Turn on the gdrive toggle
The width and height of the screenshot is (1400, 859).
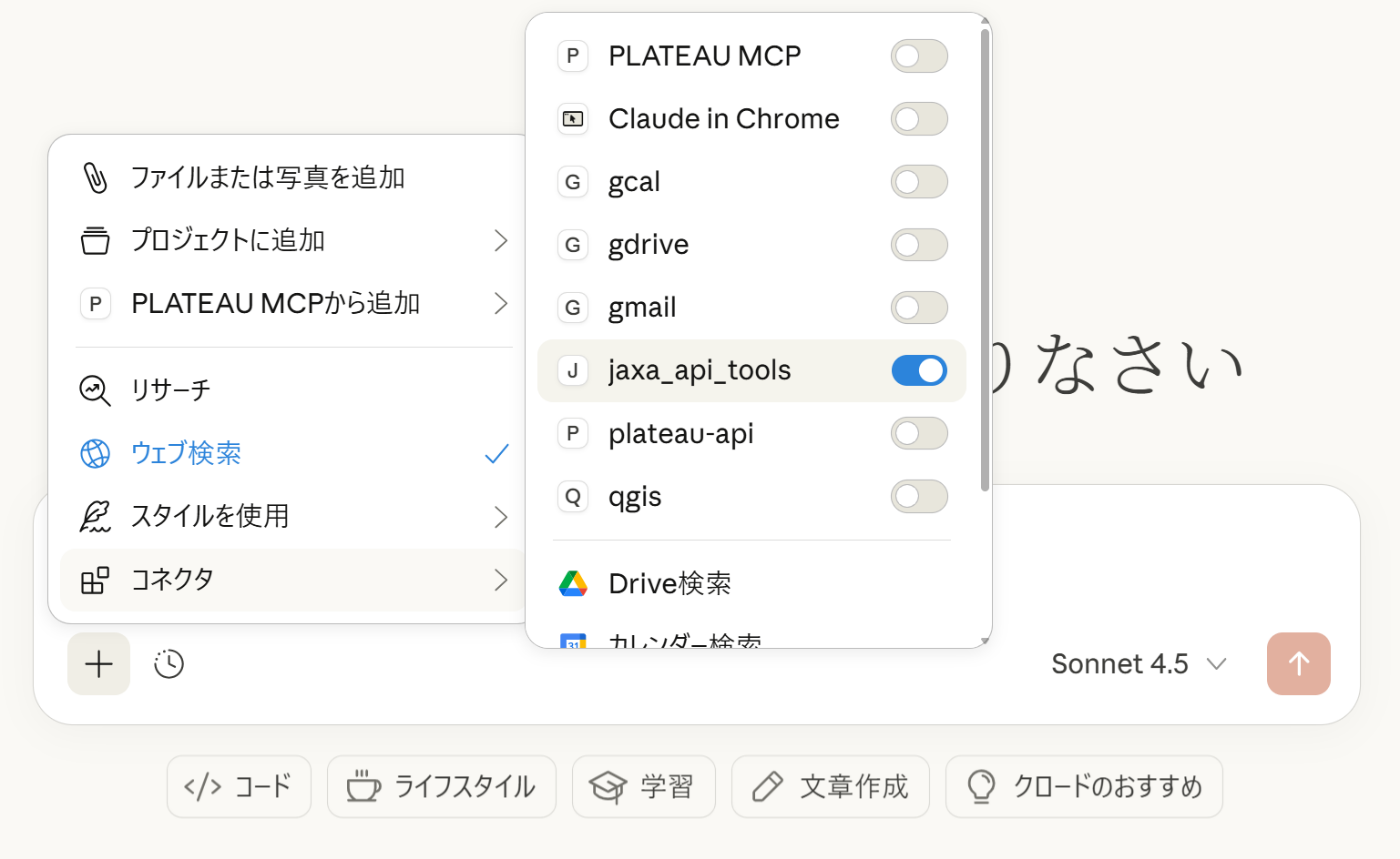919,245
